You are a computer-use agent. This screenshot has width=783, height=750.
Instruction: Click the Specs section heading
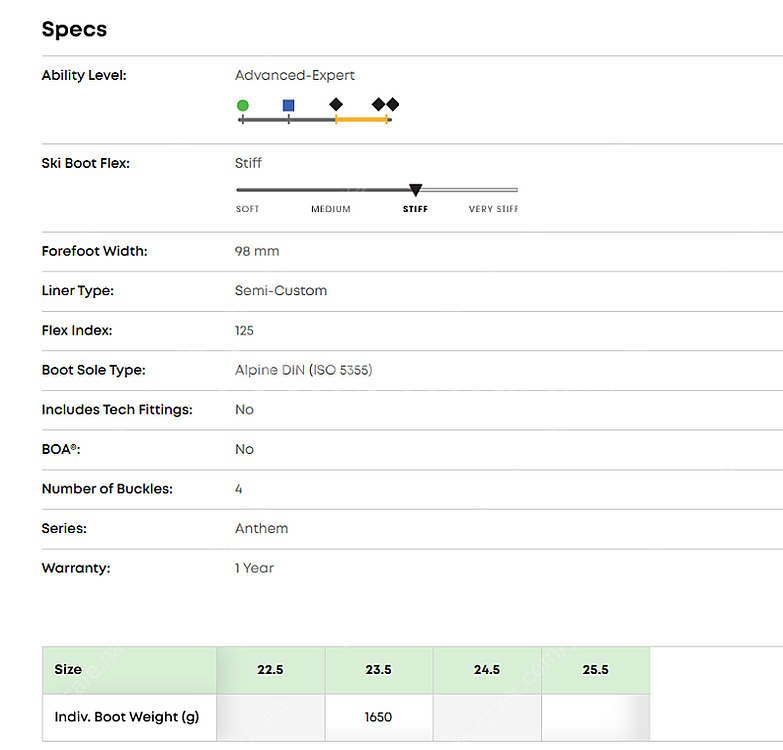(74, 29)
